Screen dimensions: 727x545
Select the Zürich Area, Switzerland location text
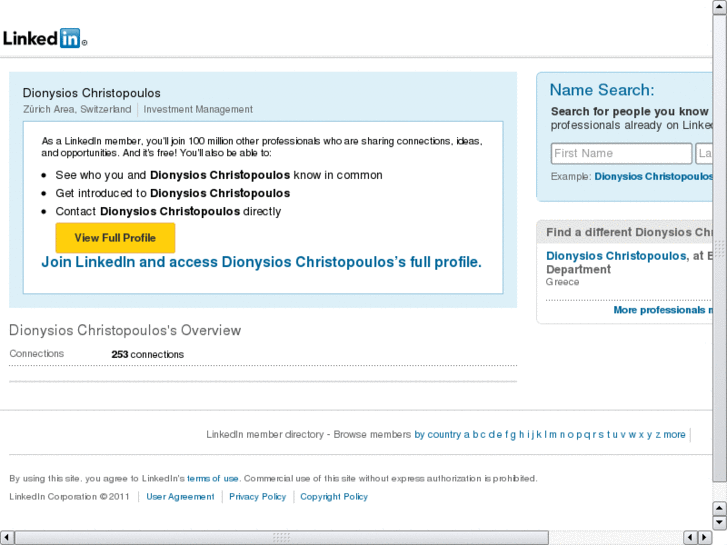[77, 109]
